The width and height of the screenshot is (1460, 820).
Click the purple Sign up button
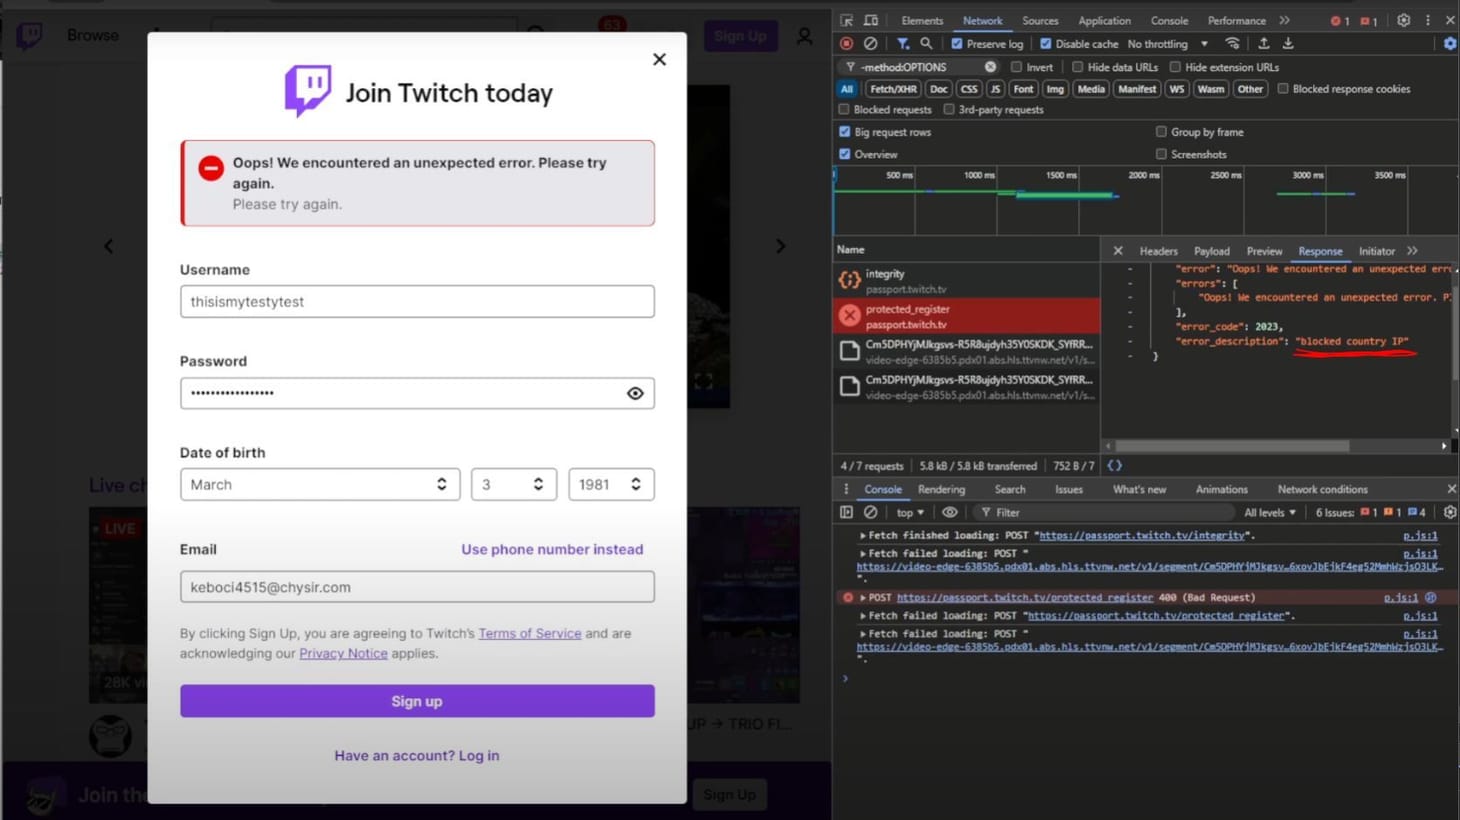[416, 700]
